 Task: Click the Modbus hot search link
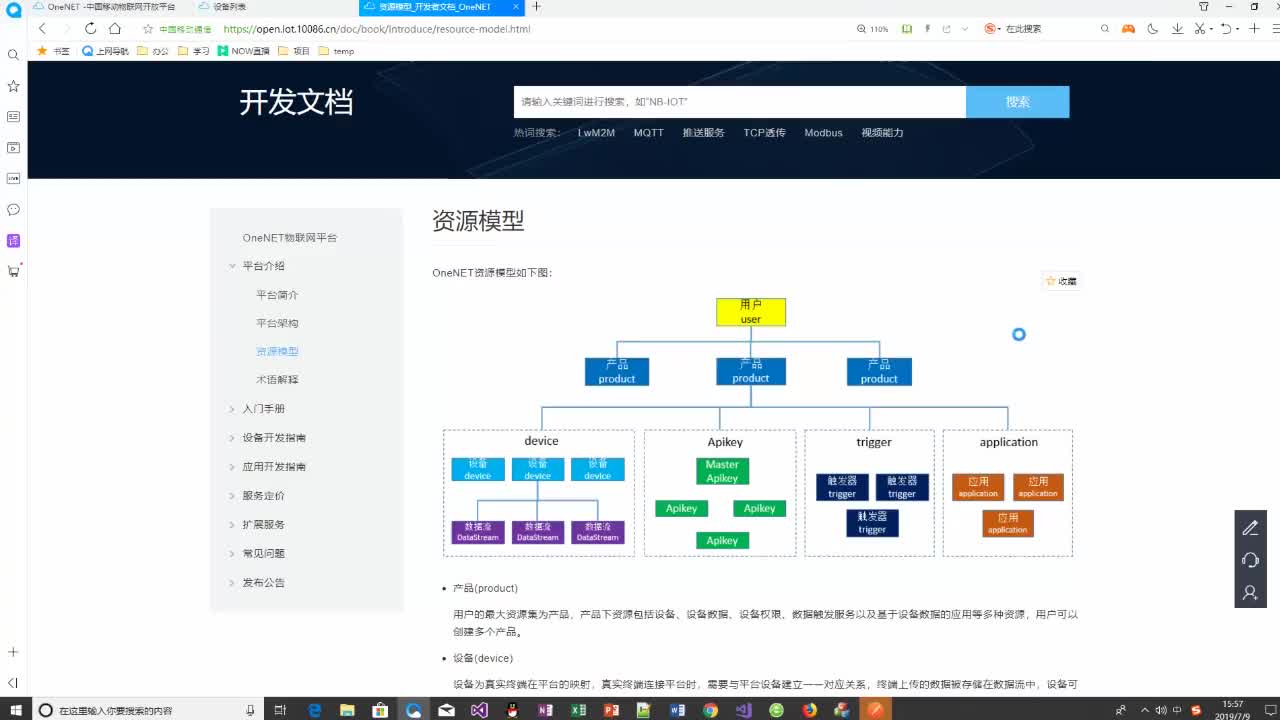coord(823,133)
